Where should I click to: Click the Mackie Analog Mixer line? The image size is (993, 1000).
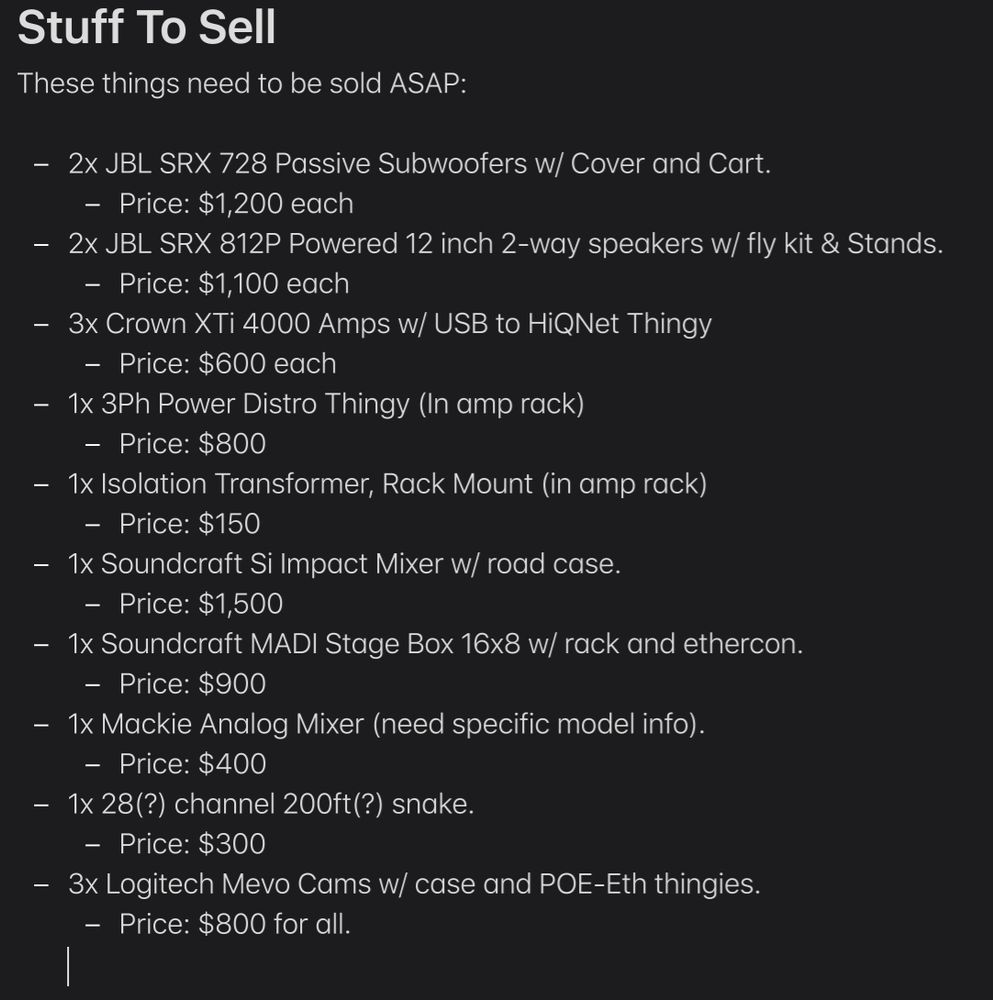[386, 724]
